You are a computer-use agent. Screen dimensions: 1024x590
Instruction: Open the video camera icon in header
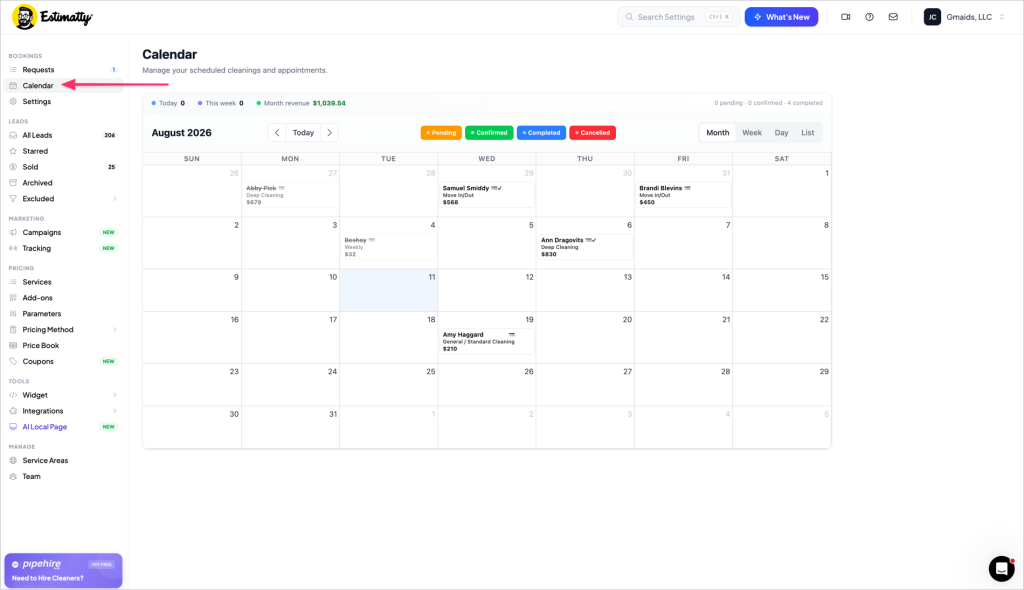point(846,17)
